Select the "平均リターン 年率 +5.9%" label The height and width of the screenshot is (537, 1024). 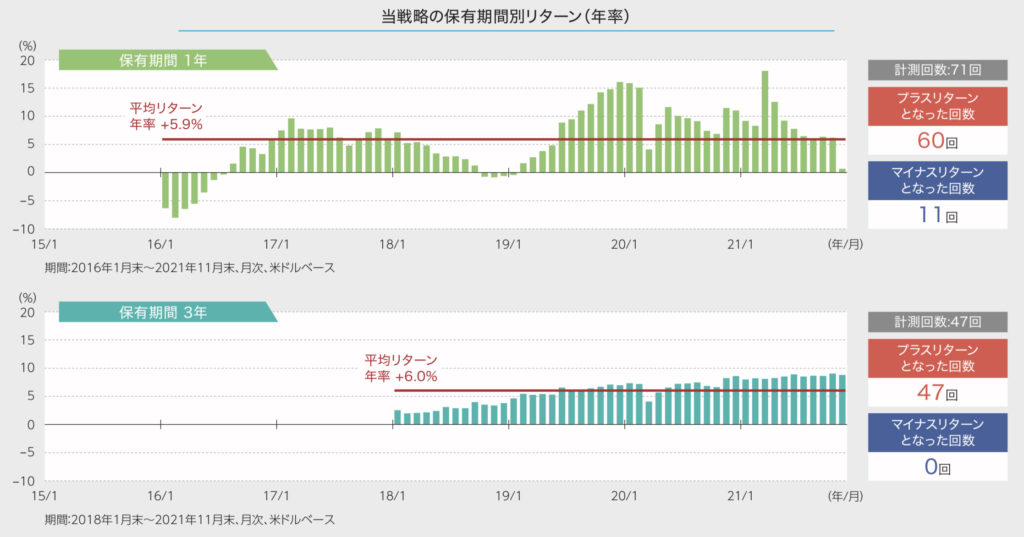(x=166, y=116)
